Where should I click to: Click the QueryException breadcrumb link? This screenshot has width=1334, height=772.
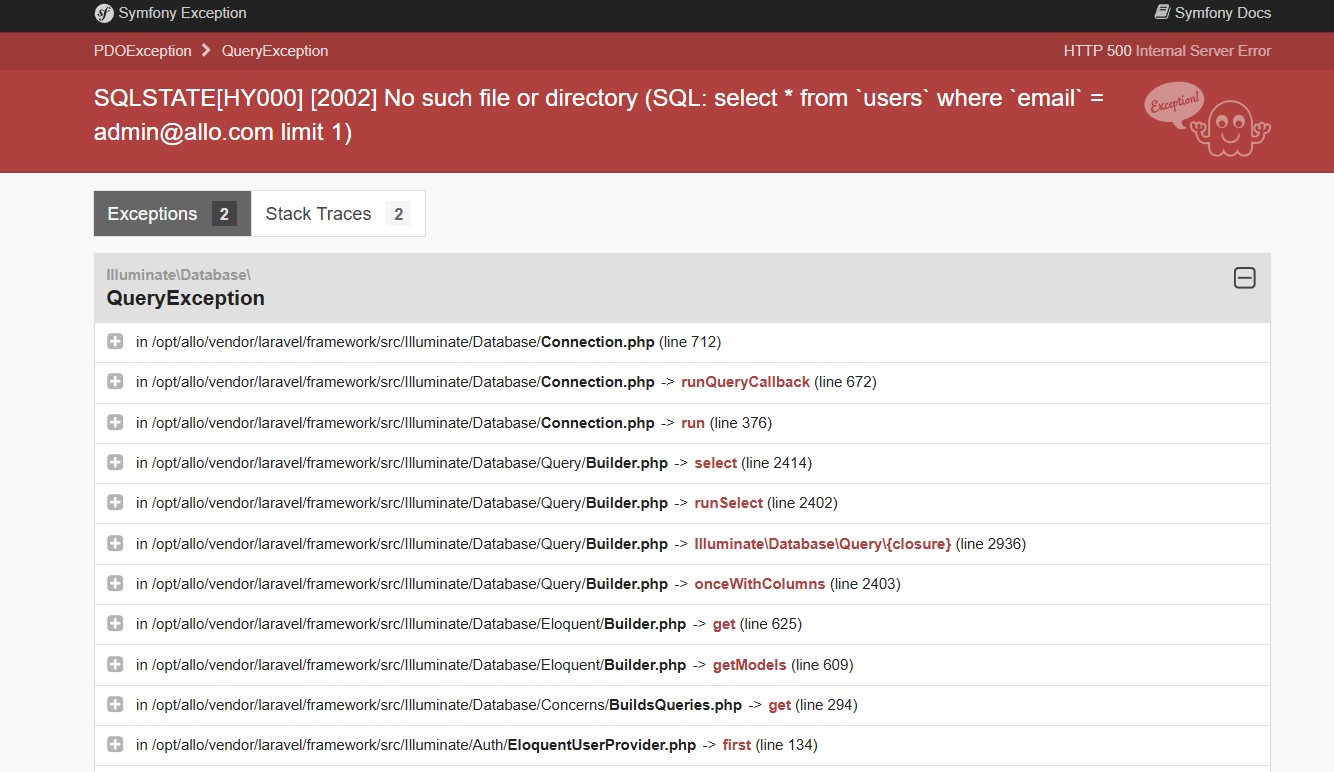[x=275, y=51]
